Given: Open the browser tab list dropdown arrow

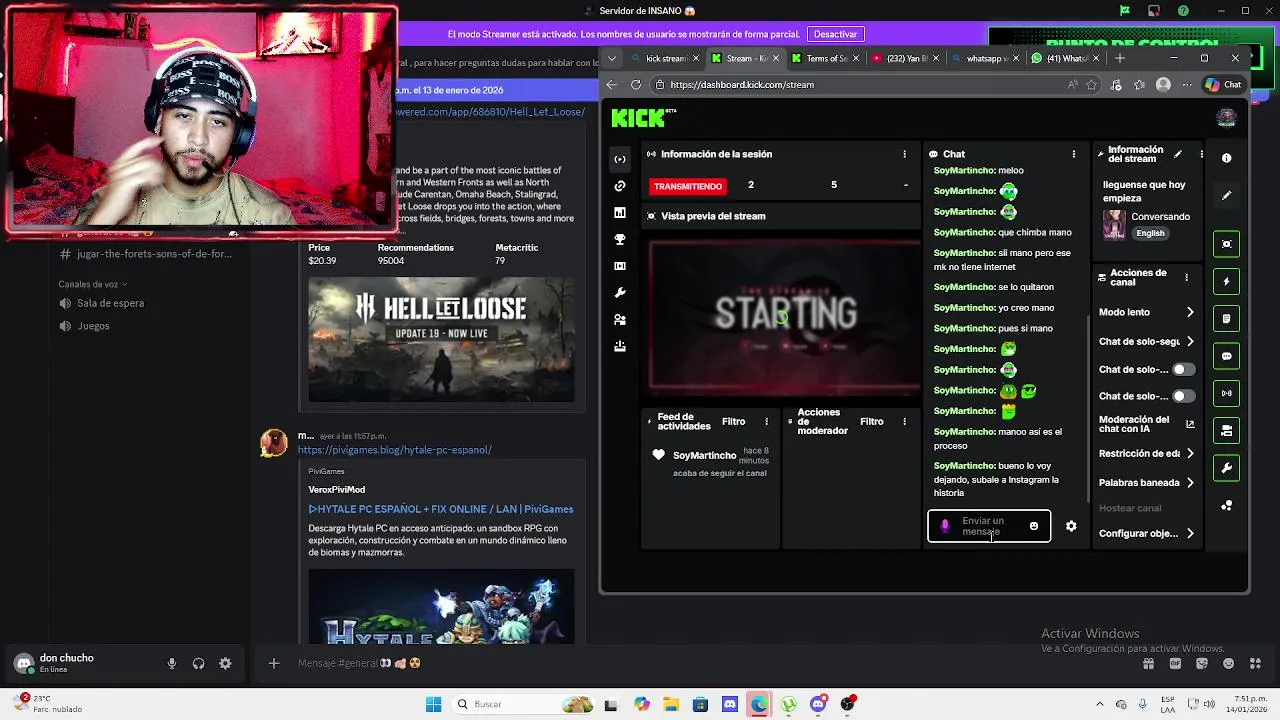Looking at the screenshot, I should [x=612, y=58].
